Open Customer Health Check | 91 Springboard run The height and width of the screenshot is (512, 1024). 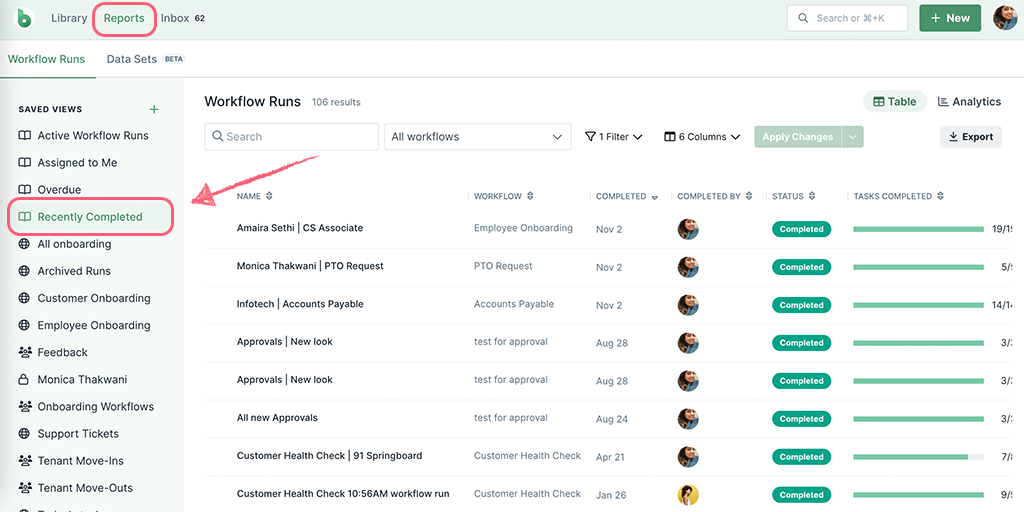point(329,455)
